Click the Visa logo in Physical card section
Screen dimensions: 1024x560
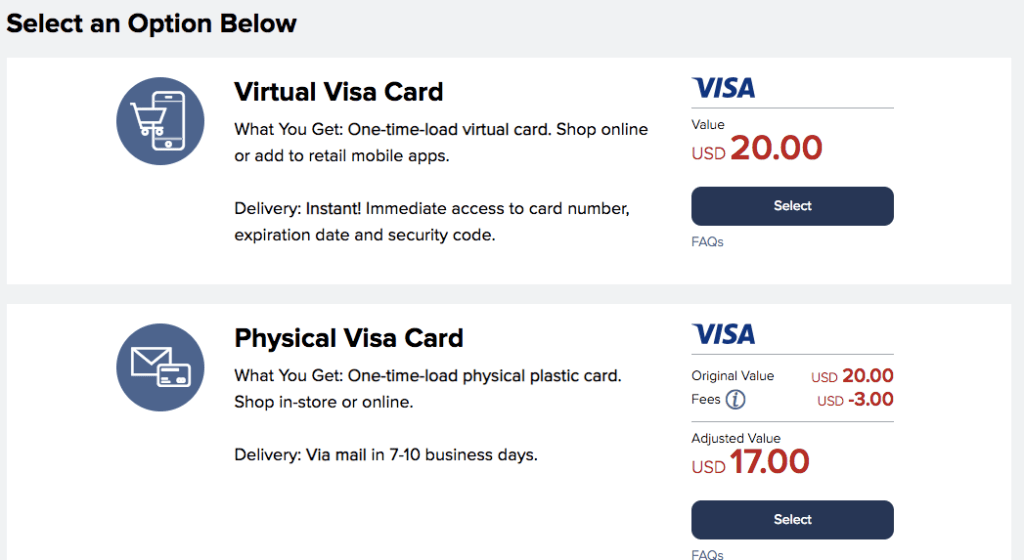(724, 334)
